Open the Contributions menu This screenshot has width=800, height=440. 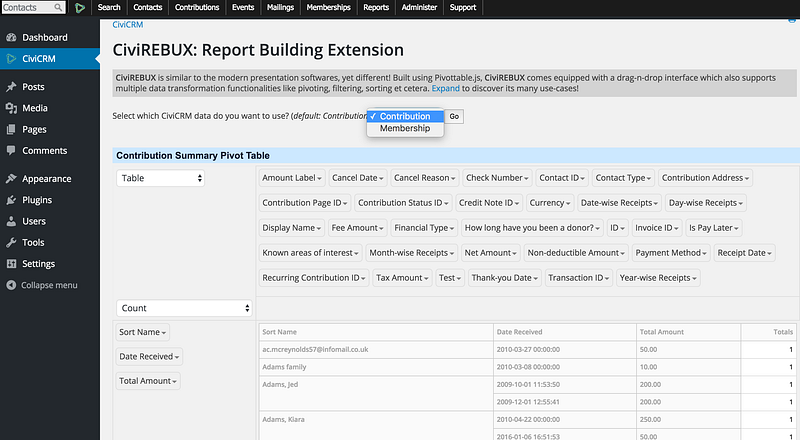tap(197, 7)
